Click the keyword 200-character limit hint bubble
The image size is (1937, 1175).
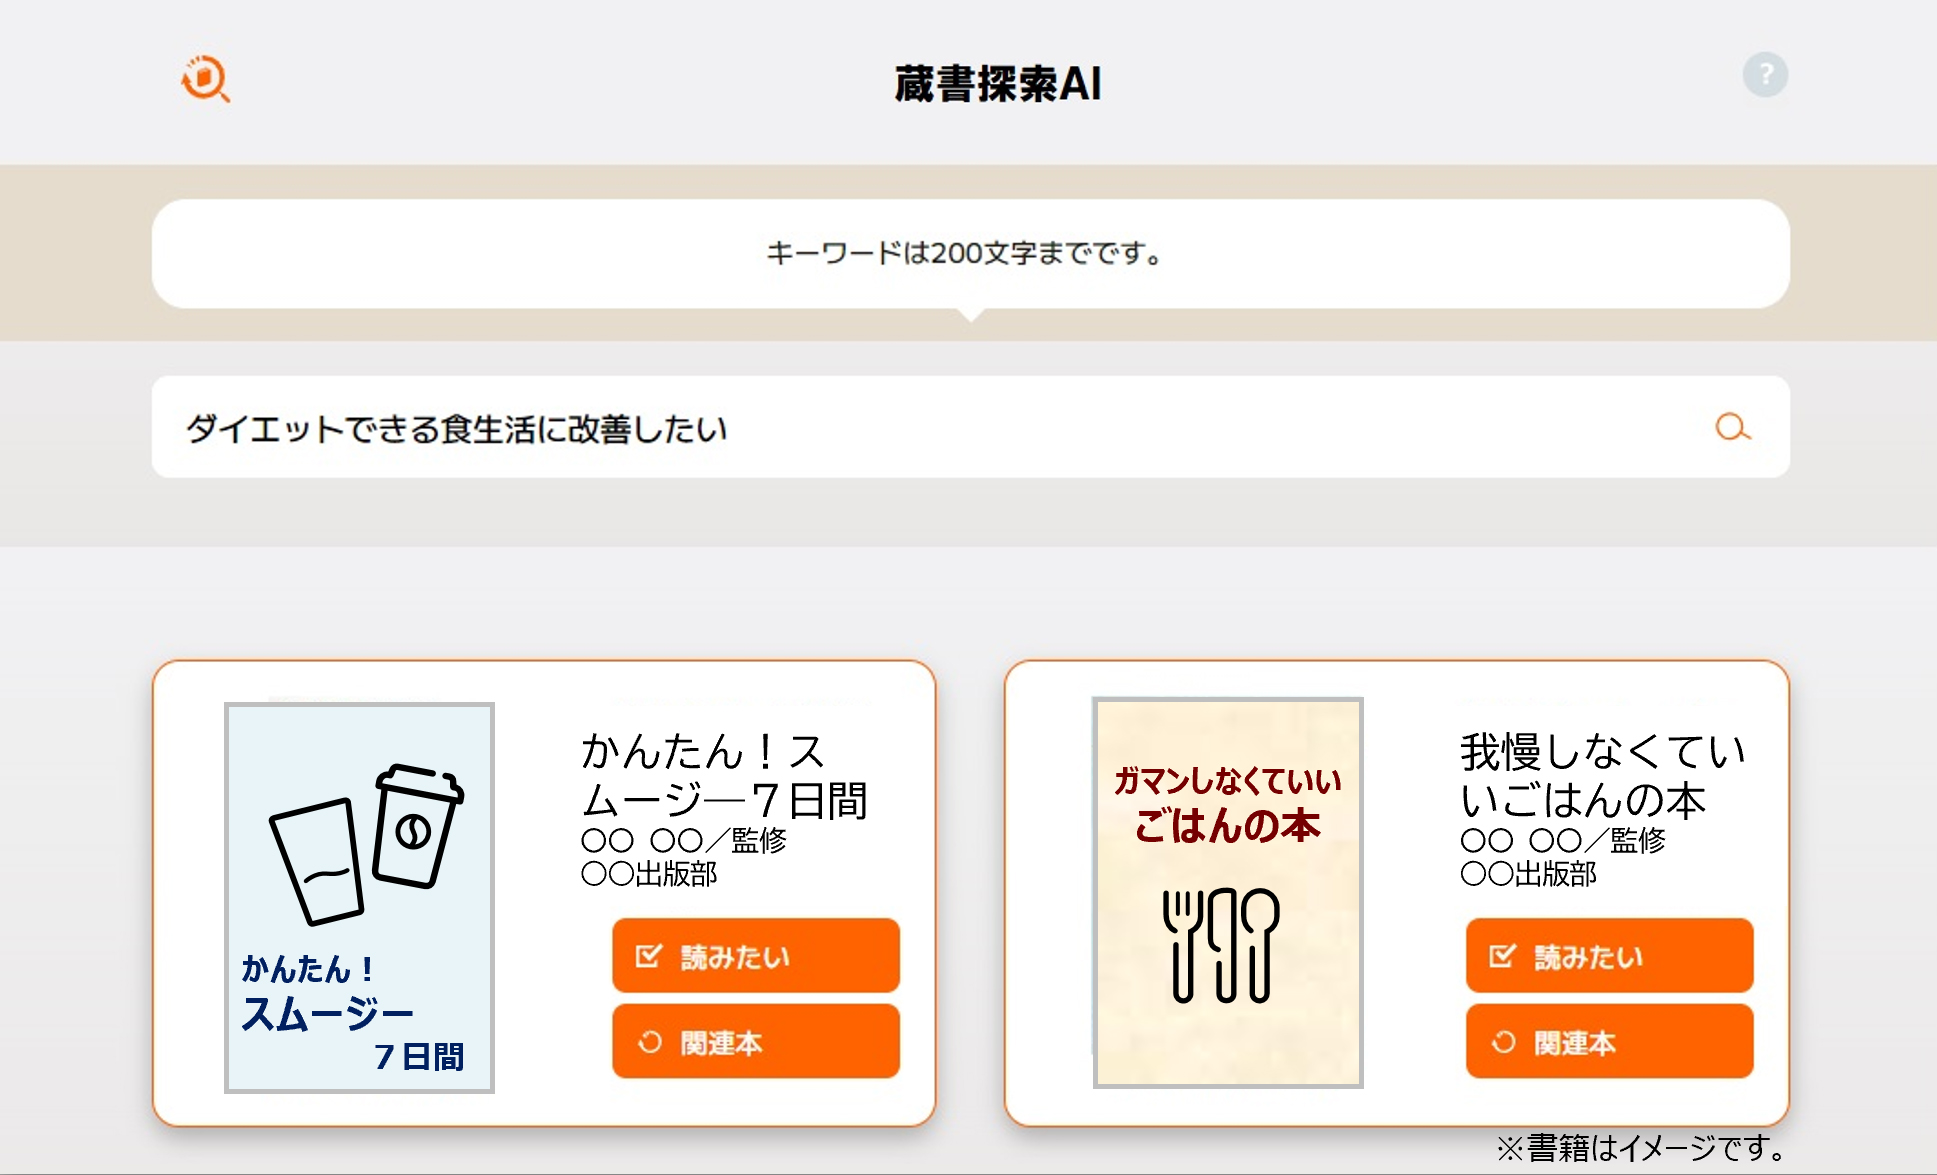[x=970, y=254]
